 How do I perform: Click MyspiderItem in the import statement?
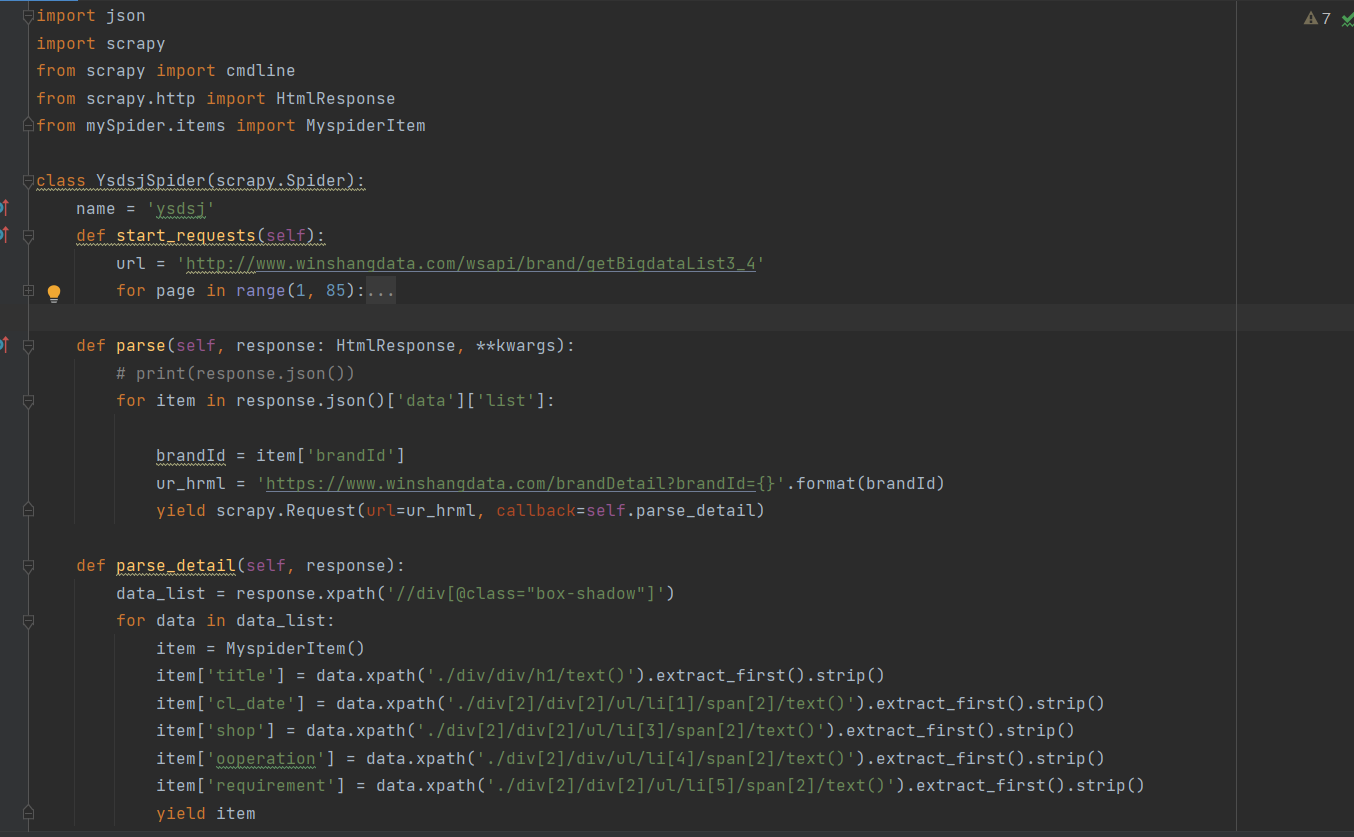click(x=366, y=126)
